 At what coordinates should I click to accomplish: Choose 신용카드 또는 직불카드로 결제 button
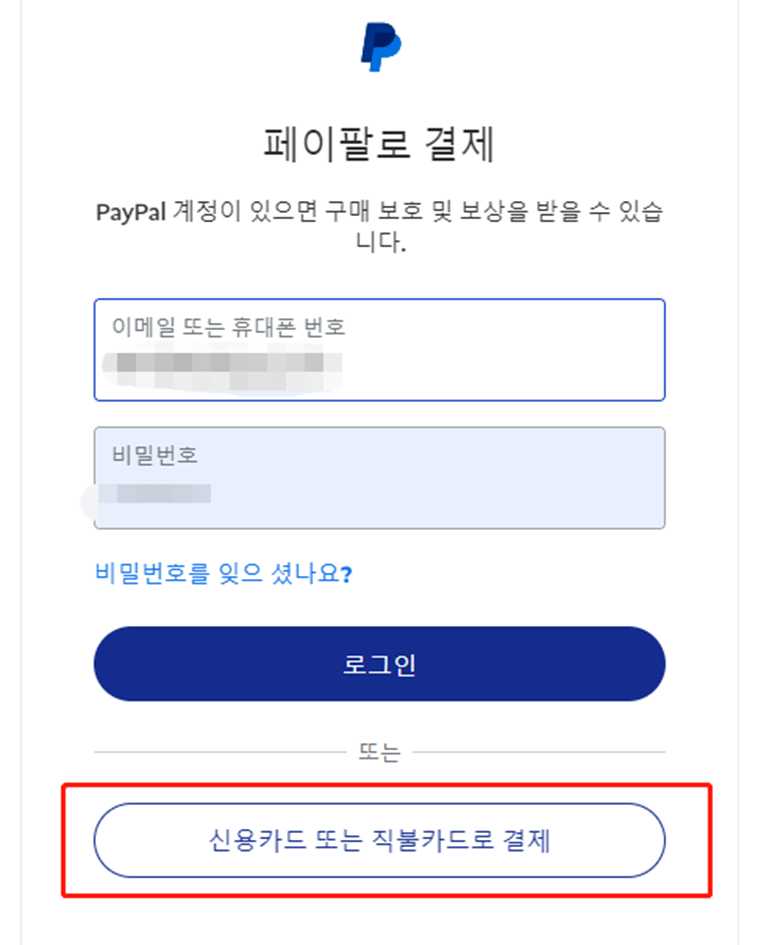click(379, 840)
